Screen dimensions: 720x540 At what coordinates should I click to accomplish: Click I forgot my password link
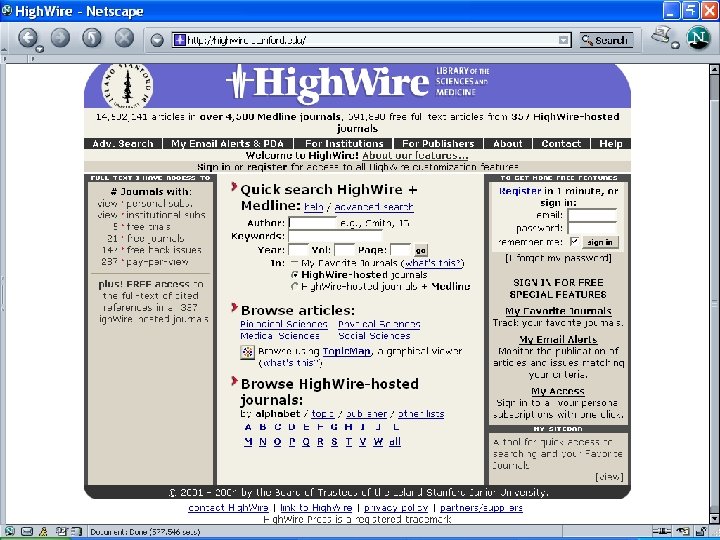[558, 258]
